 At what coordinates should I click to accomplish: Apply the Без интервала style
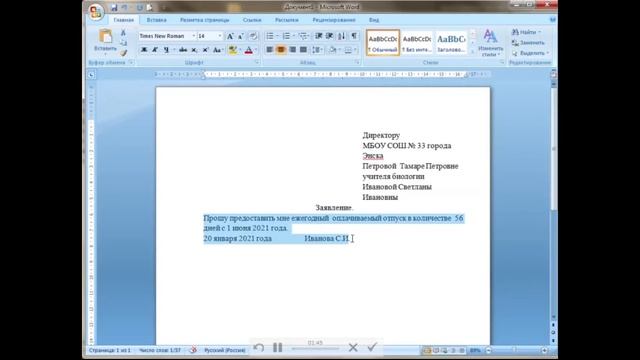pyautogui.click(x=417, y=42)
